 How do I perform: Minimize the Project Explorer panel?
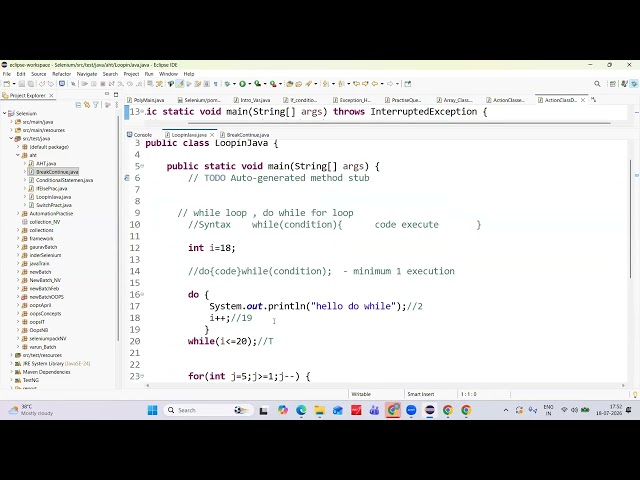pyautogui.click(x=107, y=94)
